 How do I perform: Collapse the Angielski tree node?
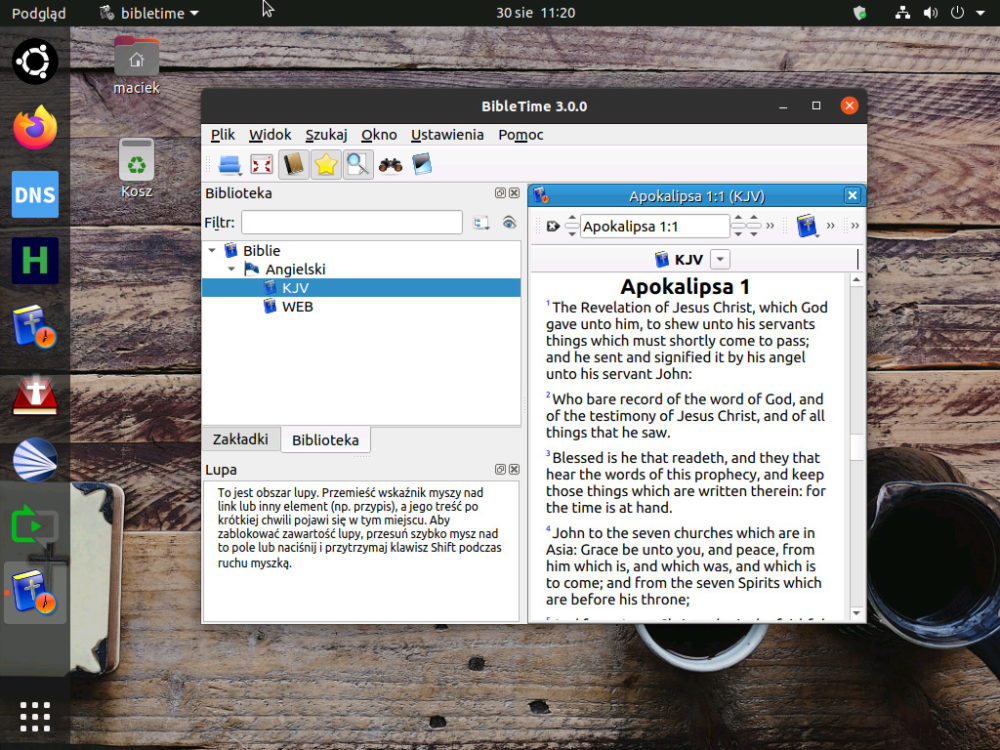coord(232,269)
